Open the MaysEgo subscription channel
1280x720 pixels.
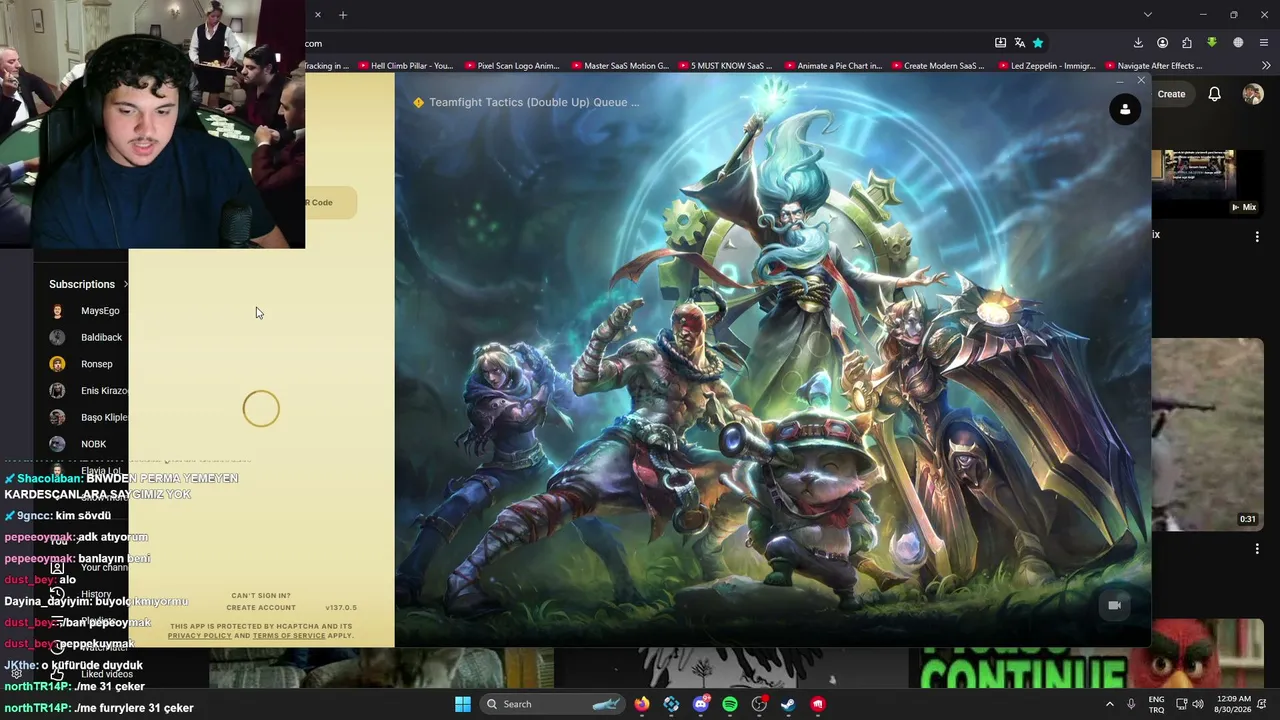pos(88,311)
